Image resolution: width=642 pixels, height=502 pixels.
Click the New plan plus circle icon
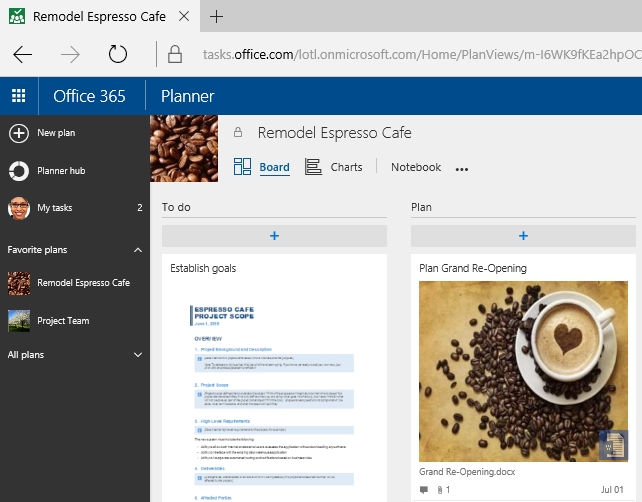(x=19, y=133)
